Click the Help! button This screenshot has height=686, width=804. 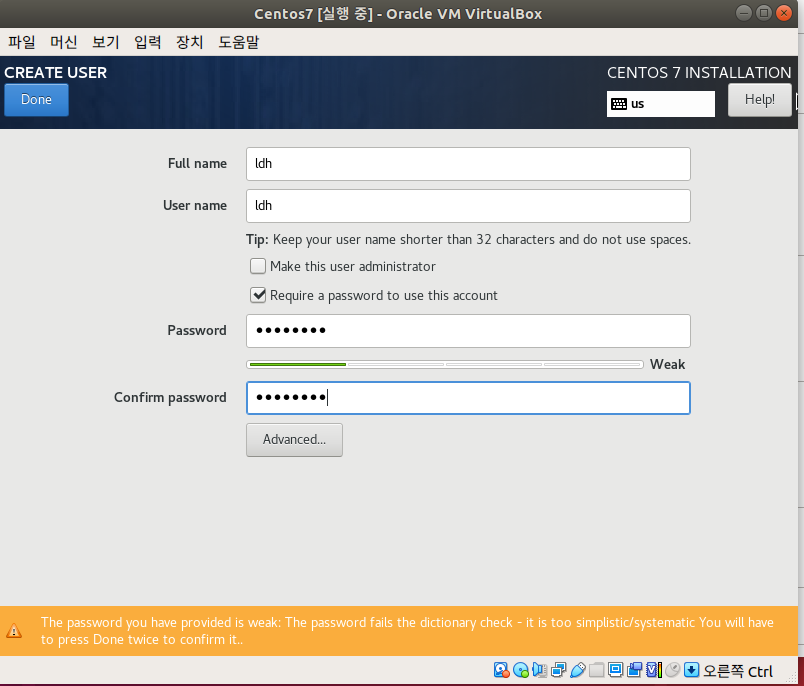click(x=759, y=100)
